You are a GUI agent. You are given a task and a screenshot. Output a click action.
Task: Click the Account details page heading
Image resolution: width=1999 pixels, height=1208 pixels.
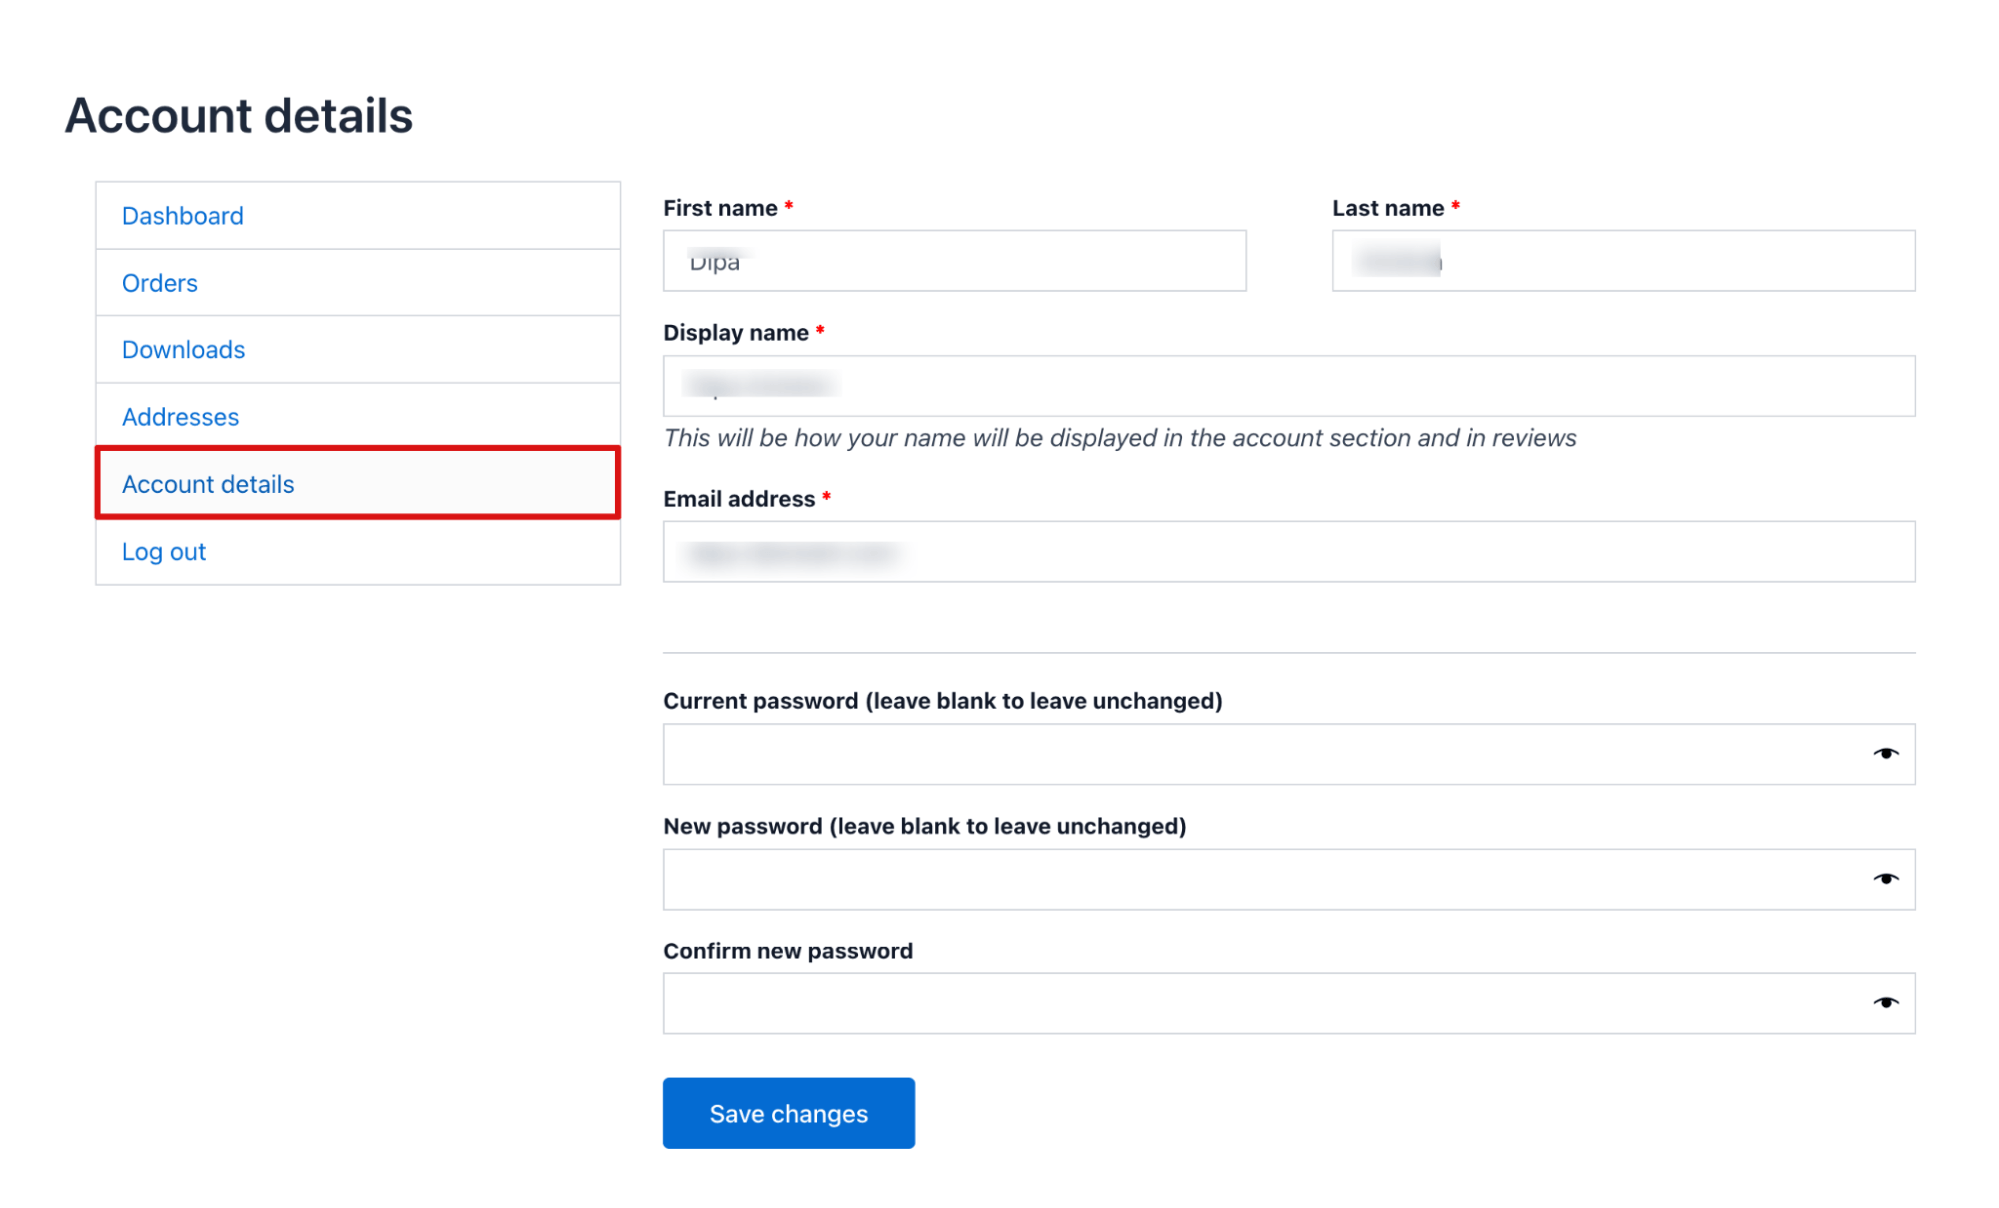tap(238, 115)
